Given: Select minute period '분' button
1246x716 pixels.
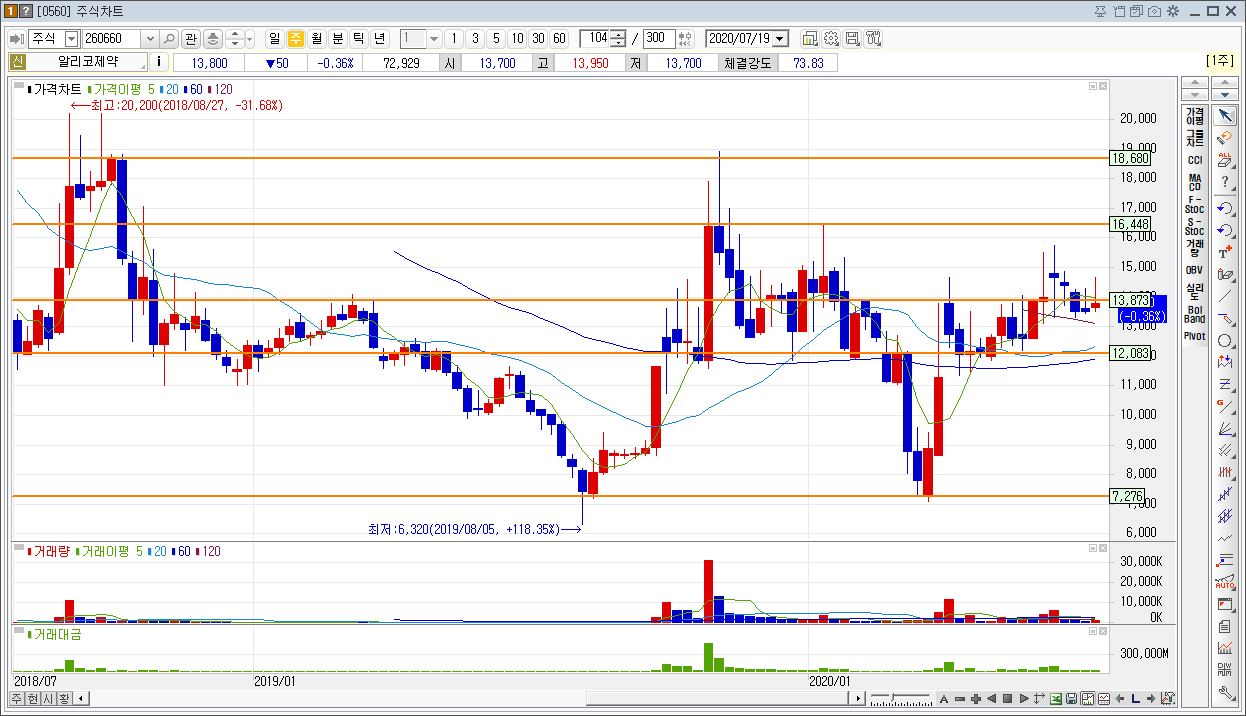Looking at the screenshot, I should click(337, 39).
